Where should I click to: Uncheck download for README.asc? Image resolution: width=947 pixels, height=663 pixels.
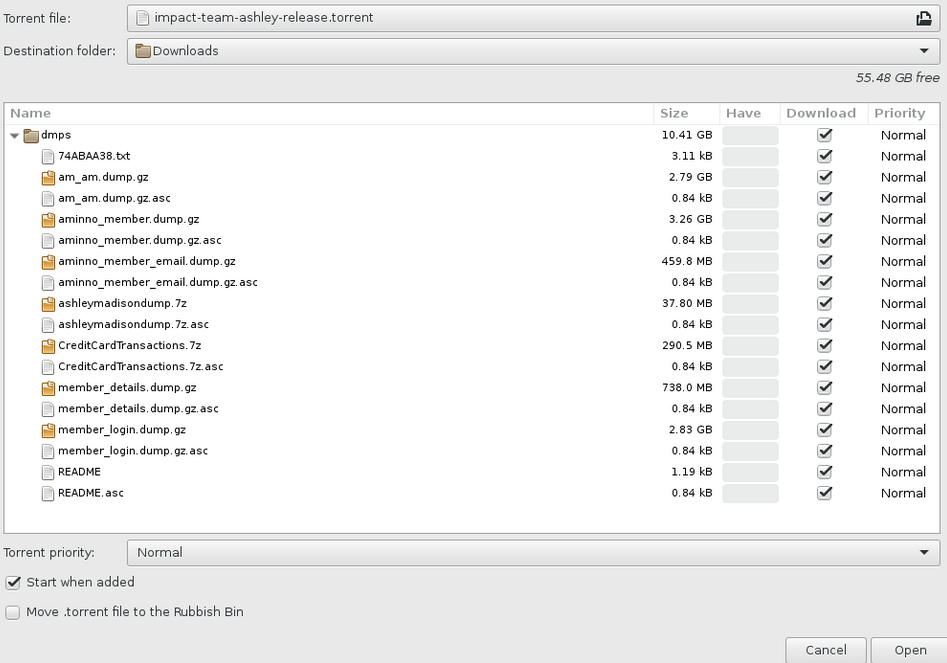coord(824,493)
